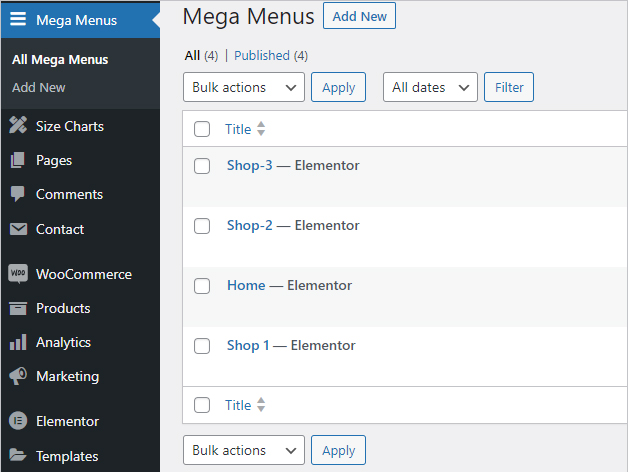Viewport: 628px width, 472px height.
Task: Click the Comments speech bubble icon
Action: pos(18,194)
